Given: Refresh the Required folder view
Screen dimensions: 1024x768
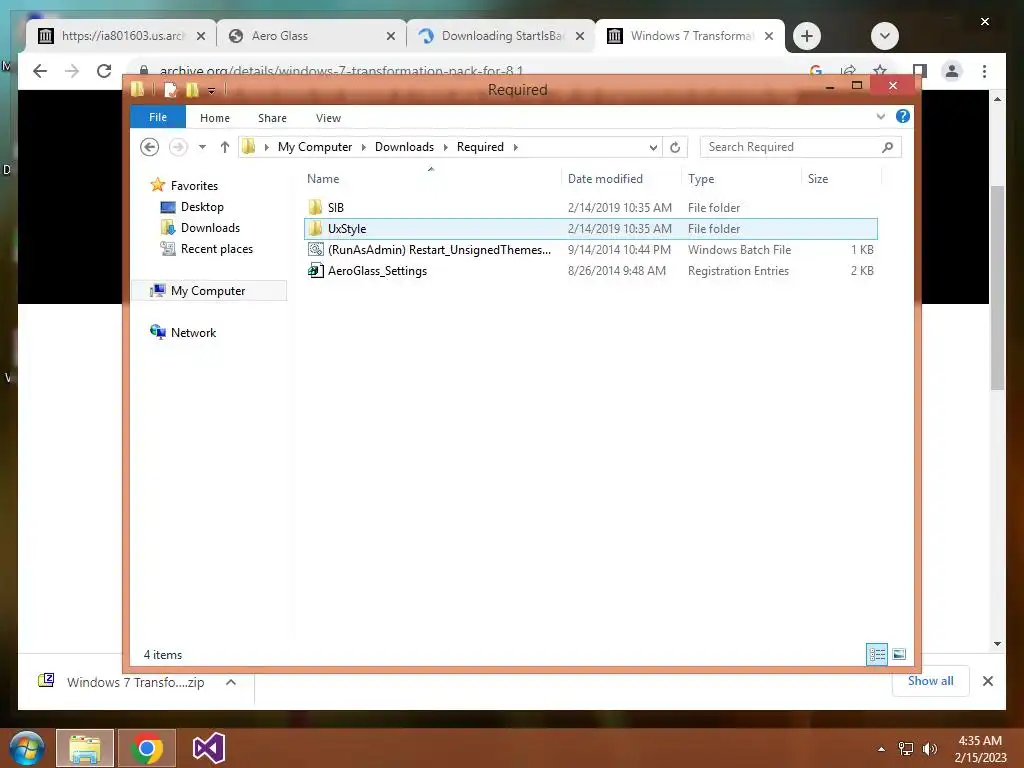Looking at the screenshot, I should tap(675, 147).
